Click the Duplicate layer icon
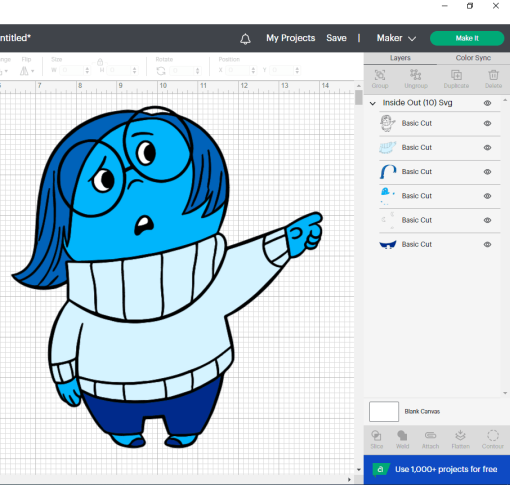The height and width of the screenshot is (485, 510). [x=456, y=75]
